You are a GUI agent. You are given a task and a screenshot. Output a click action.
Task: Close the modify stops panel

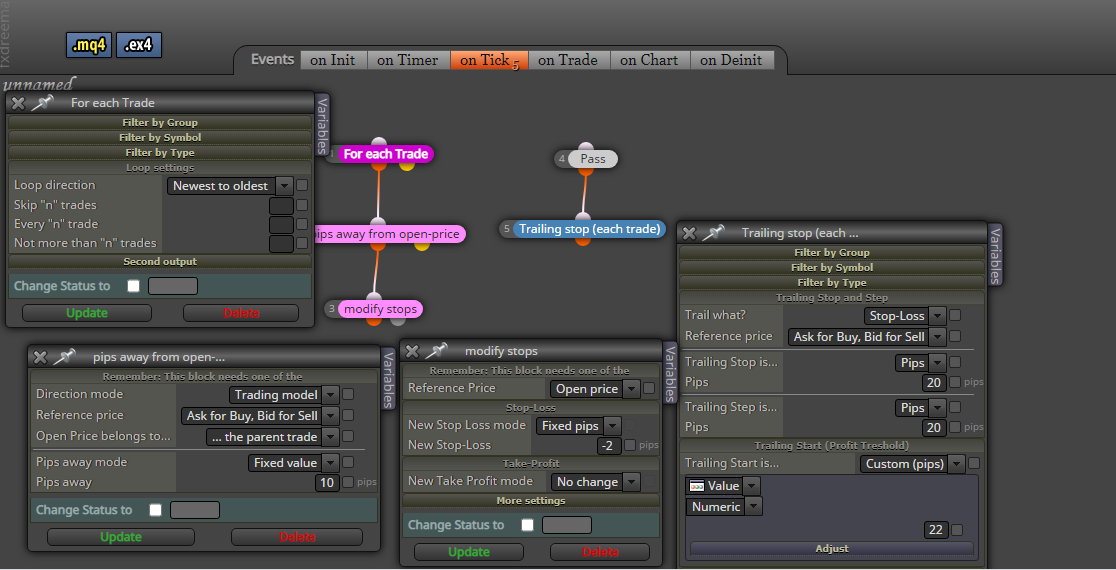[411, 351]
